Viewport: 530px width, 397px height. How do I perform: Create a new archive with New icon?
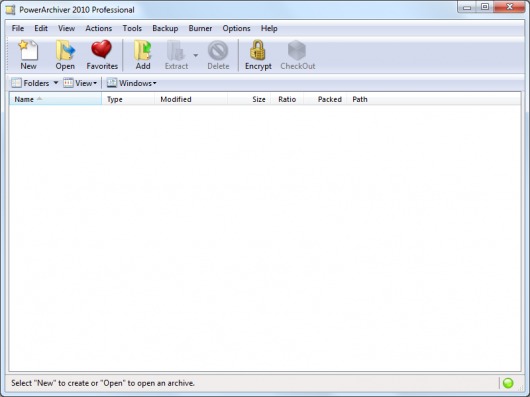click(x=28, y=50)
